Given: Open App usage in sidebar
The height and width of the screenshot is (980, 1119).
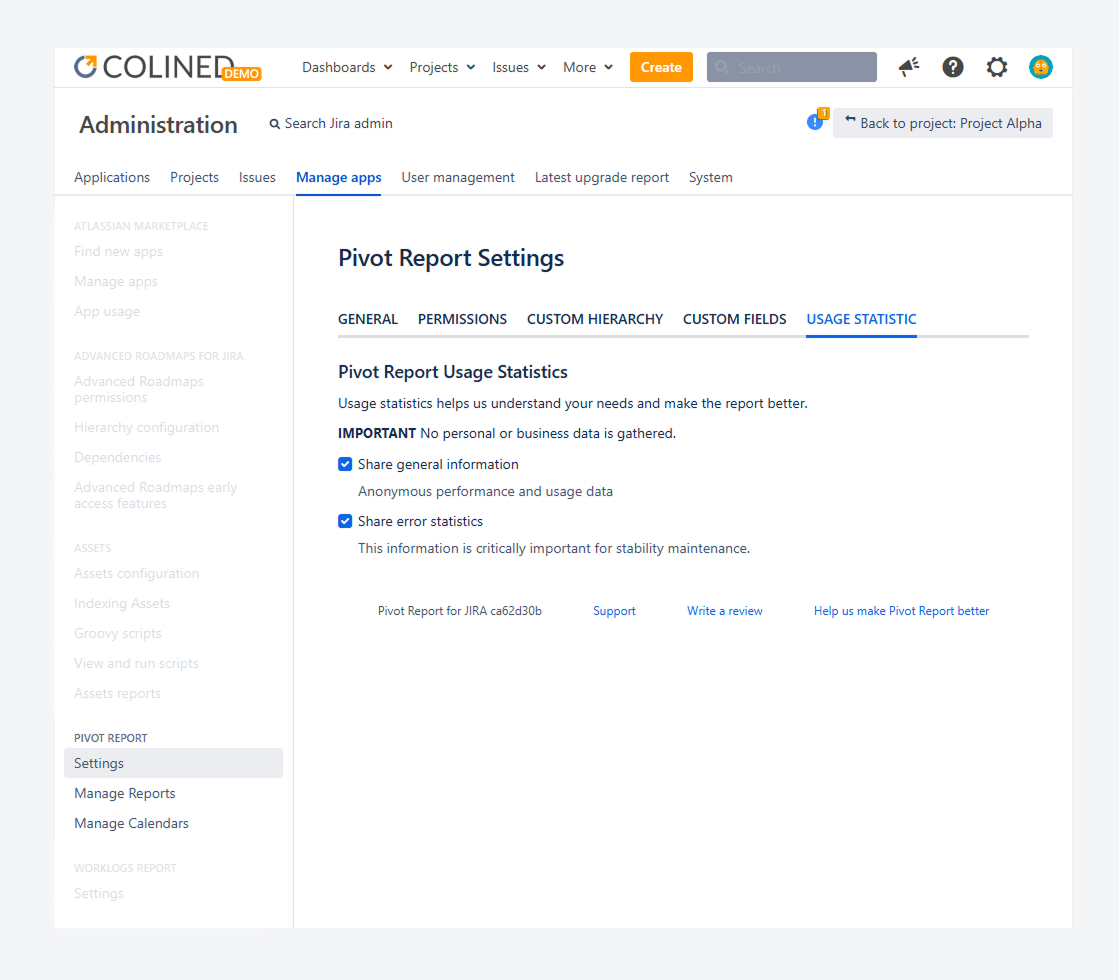Looking at the screenshot, I should (107, 311).
